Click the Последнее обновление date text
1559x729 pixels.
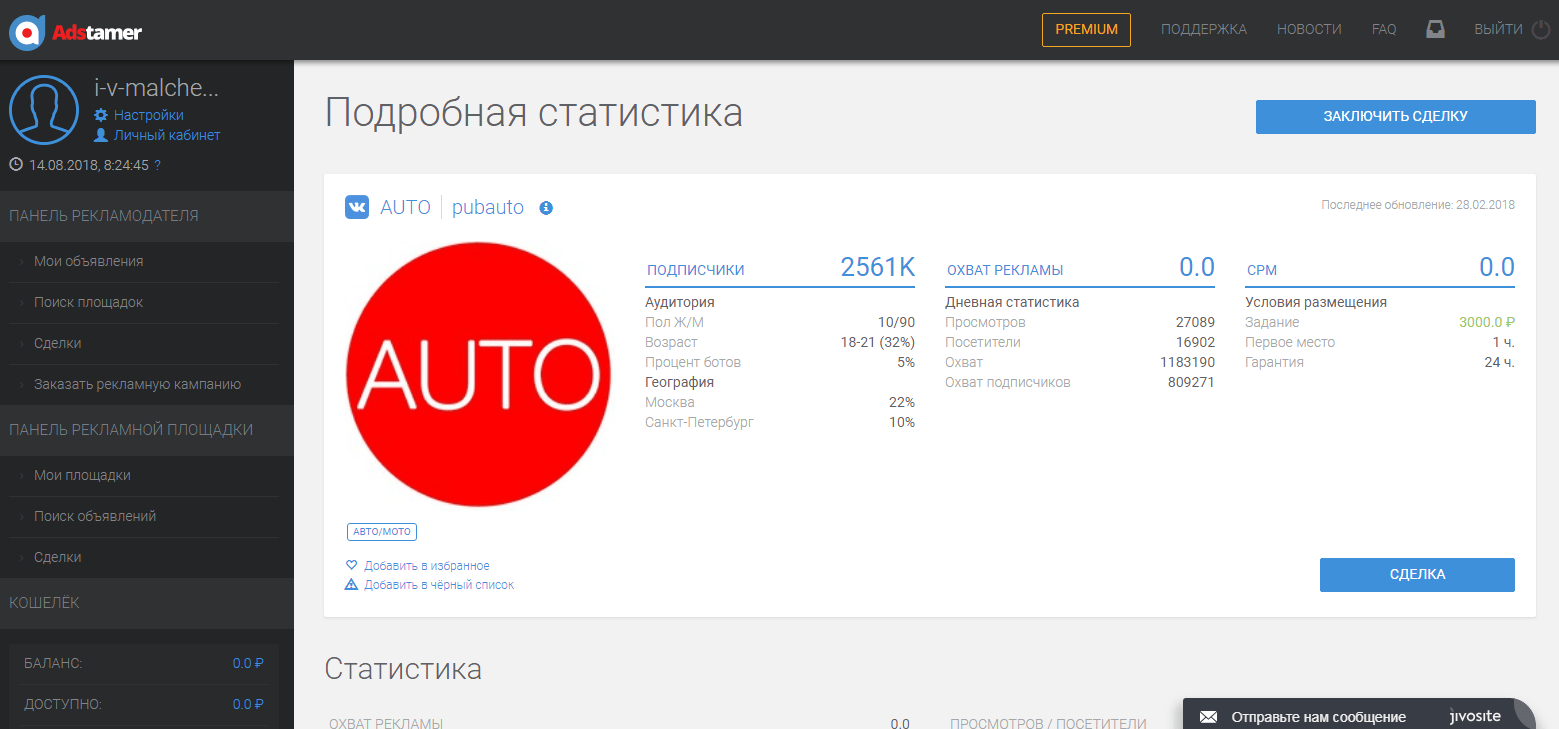pyautogui.click(x=1418, y=205)
